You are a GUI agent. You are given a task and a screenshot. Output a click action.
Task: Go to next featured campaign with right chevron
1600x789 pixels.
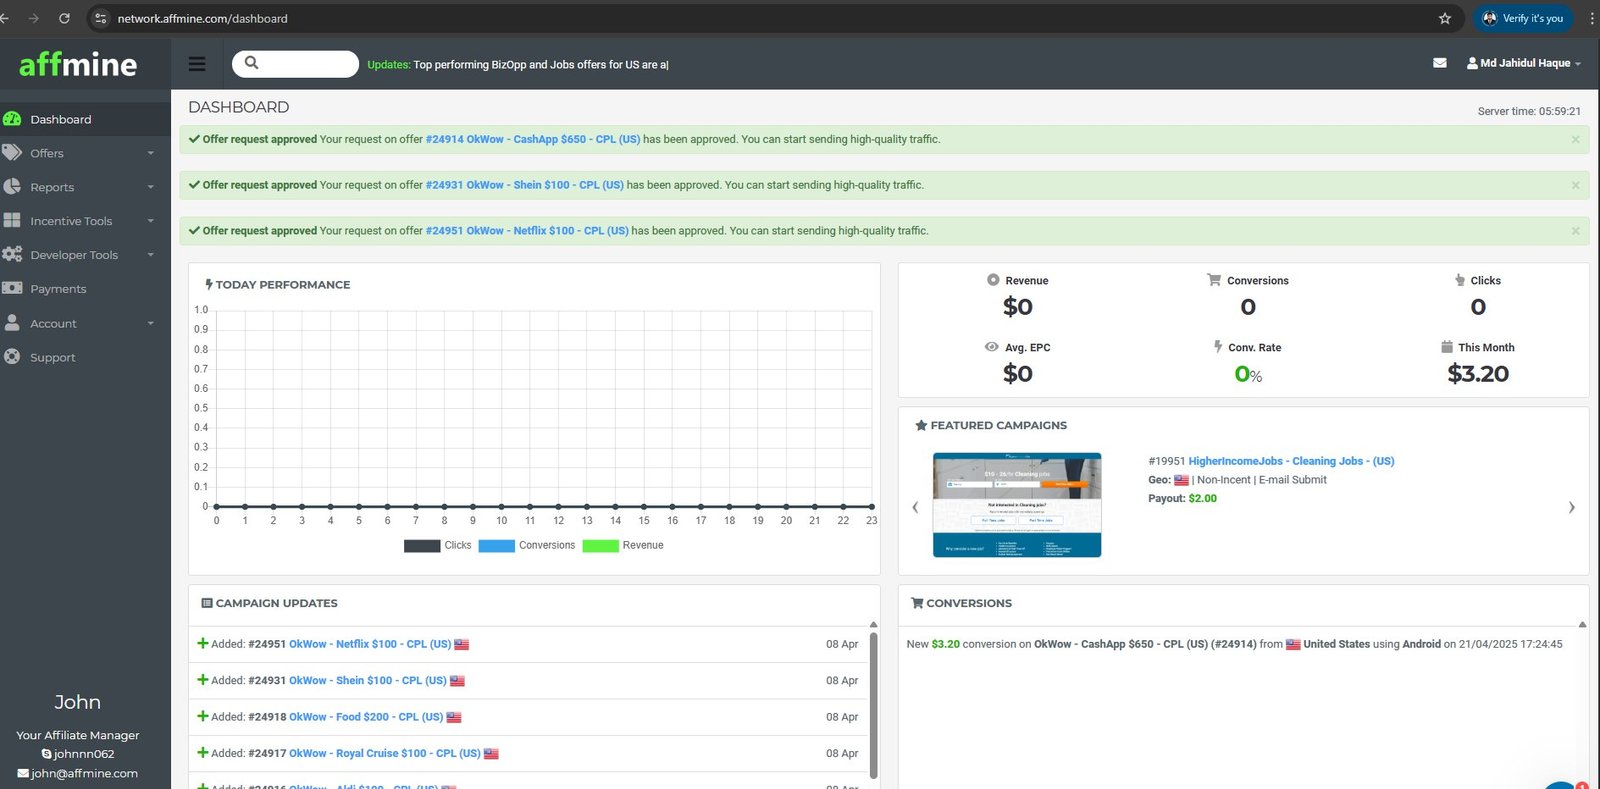(1571, 507)
